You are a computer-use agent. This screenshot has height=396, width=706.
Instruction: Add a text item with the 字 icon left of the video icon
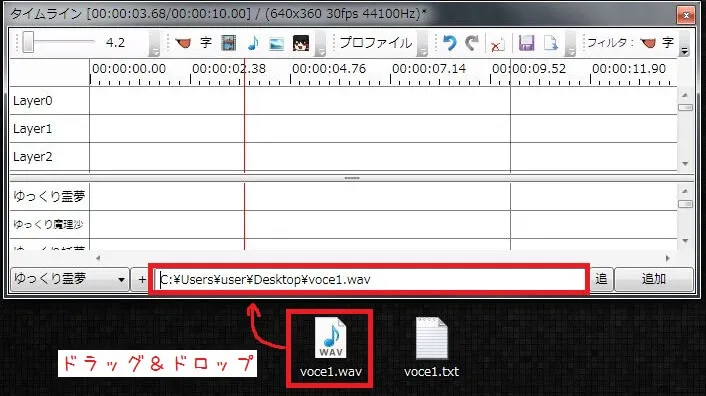coord(206,43)
